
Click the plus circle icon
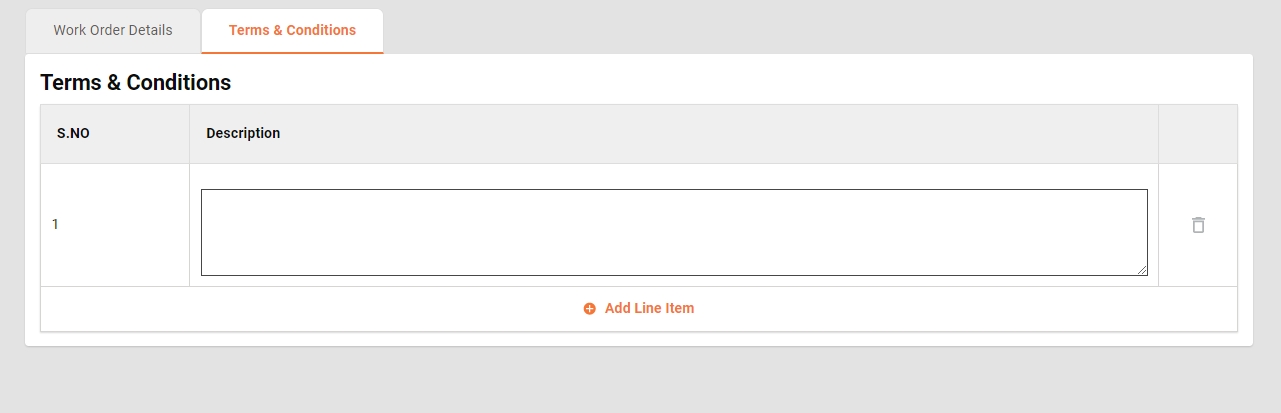[590, 309]
